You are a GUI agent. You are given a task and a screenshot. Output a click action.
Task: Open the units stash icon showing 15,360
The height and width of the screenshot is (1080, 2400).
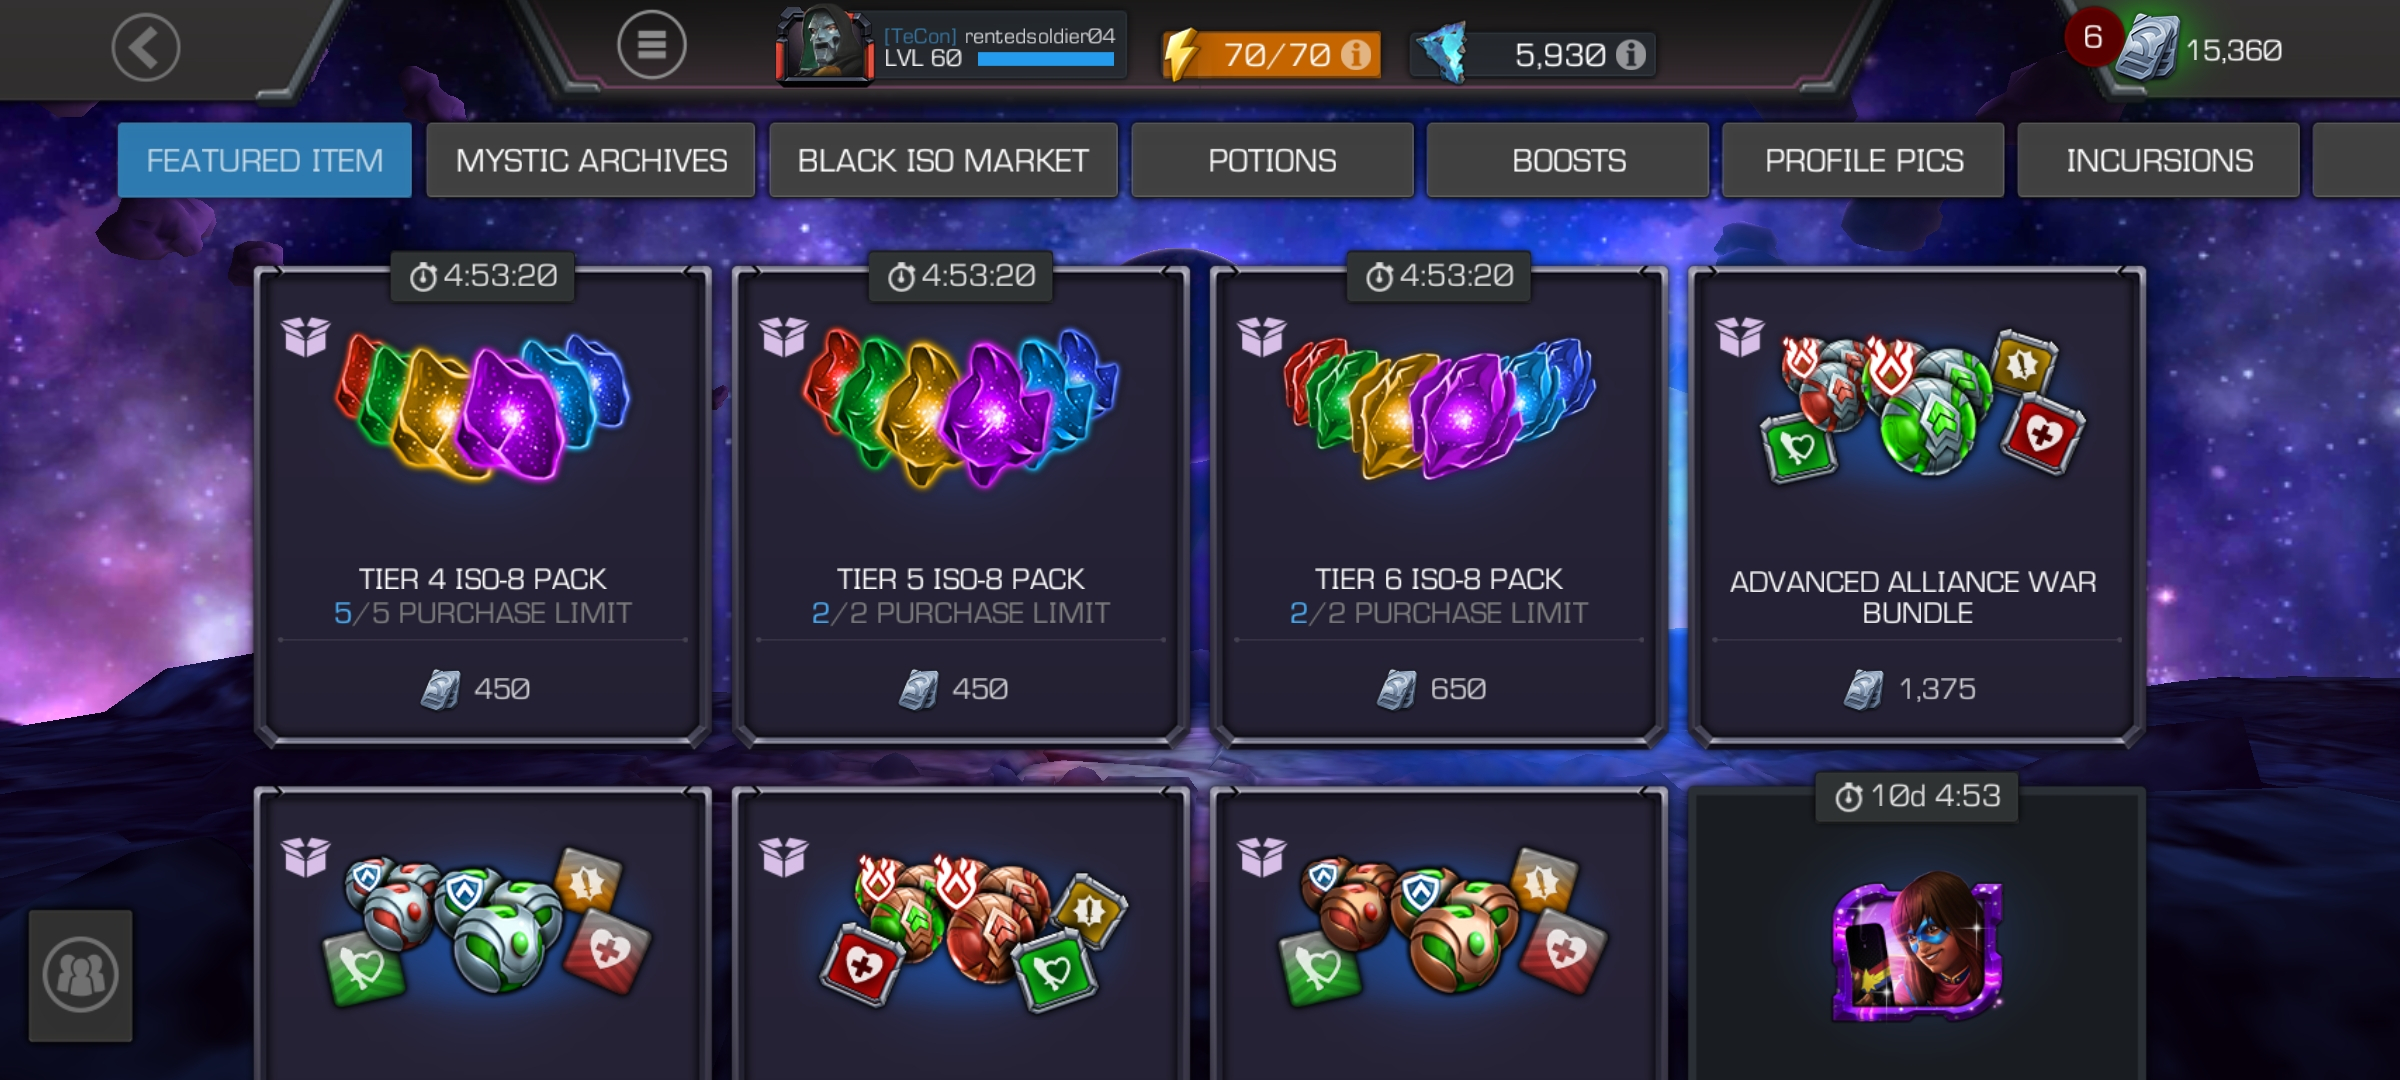2146,48
